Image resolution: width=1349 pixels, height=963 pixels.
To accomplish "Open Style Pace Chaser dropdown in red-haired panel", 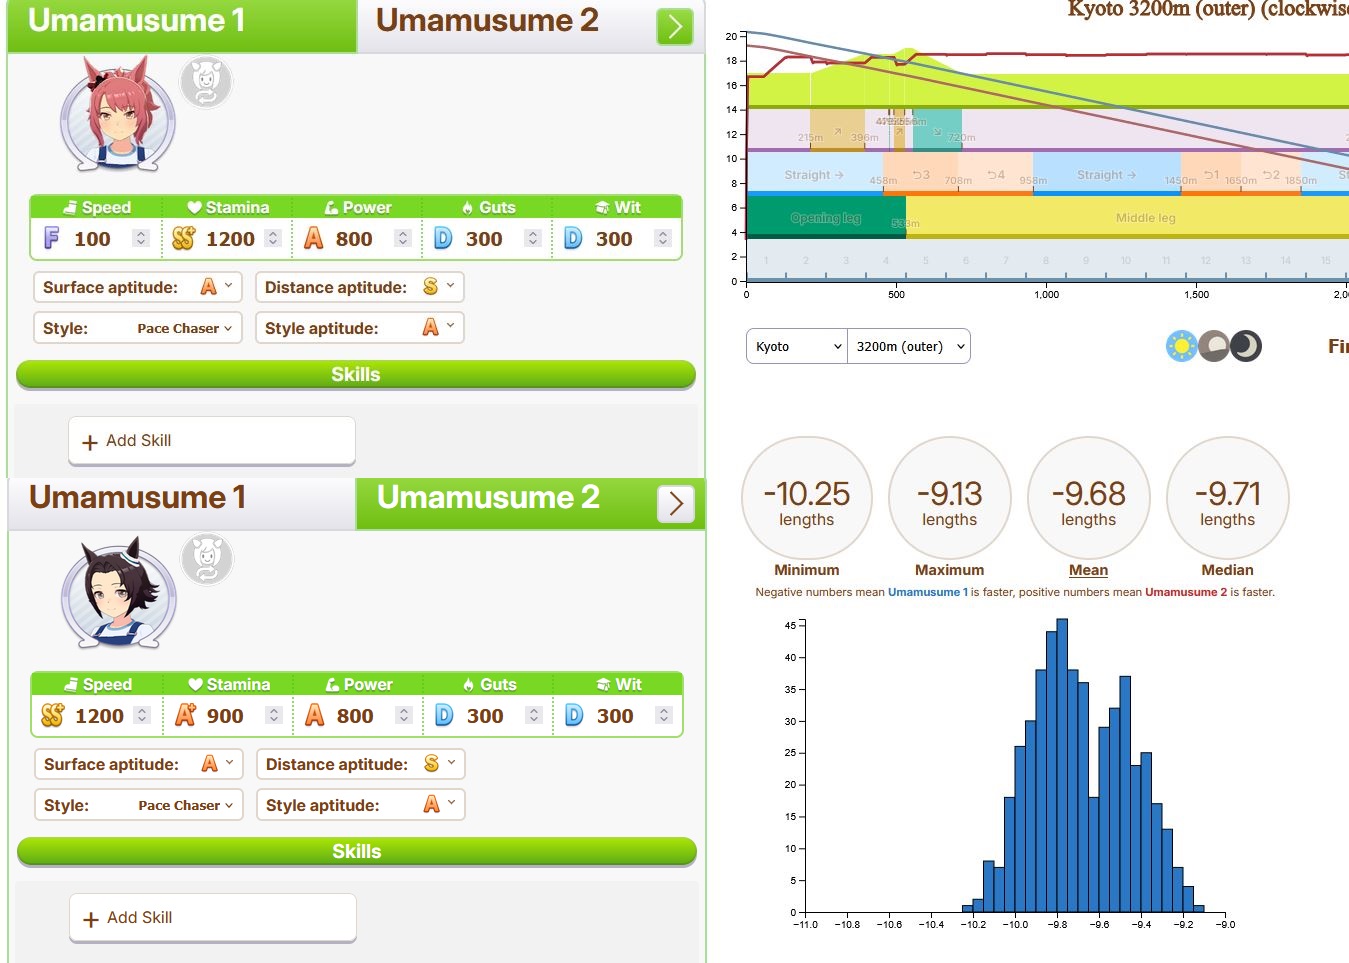I will (x=138, y=328).
